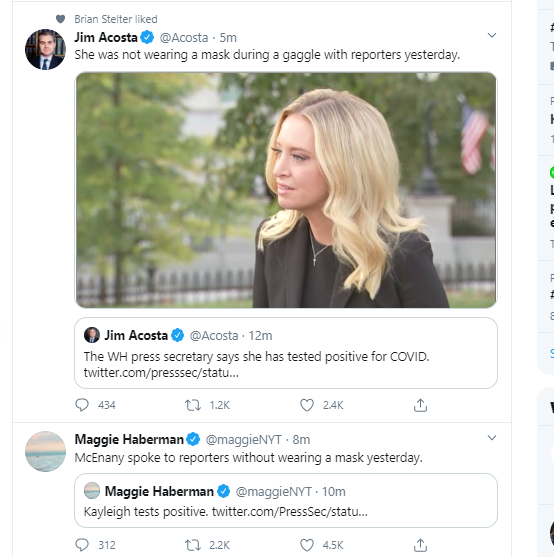
Task: Open quoted Maggie Haberman tweet 'Kayleigh tests positive'
Action: click(286, 501)
